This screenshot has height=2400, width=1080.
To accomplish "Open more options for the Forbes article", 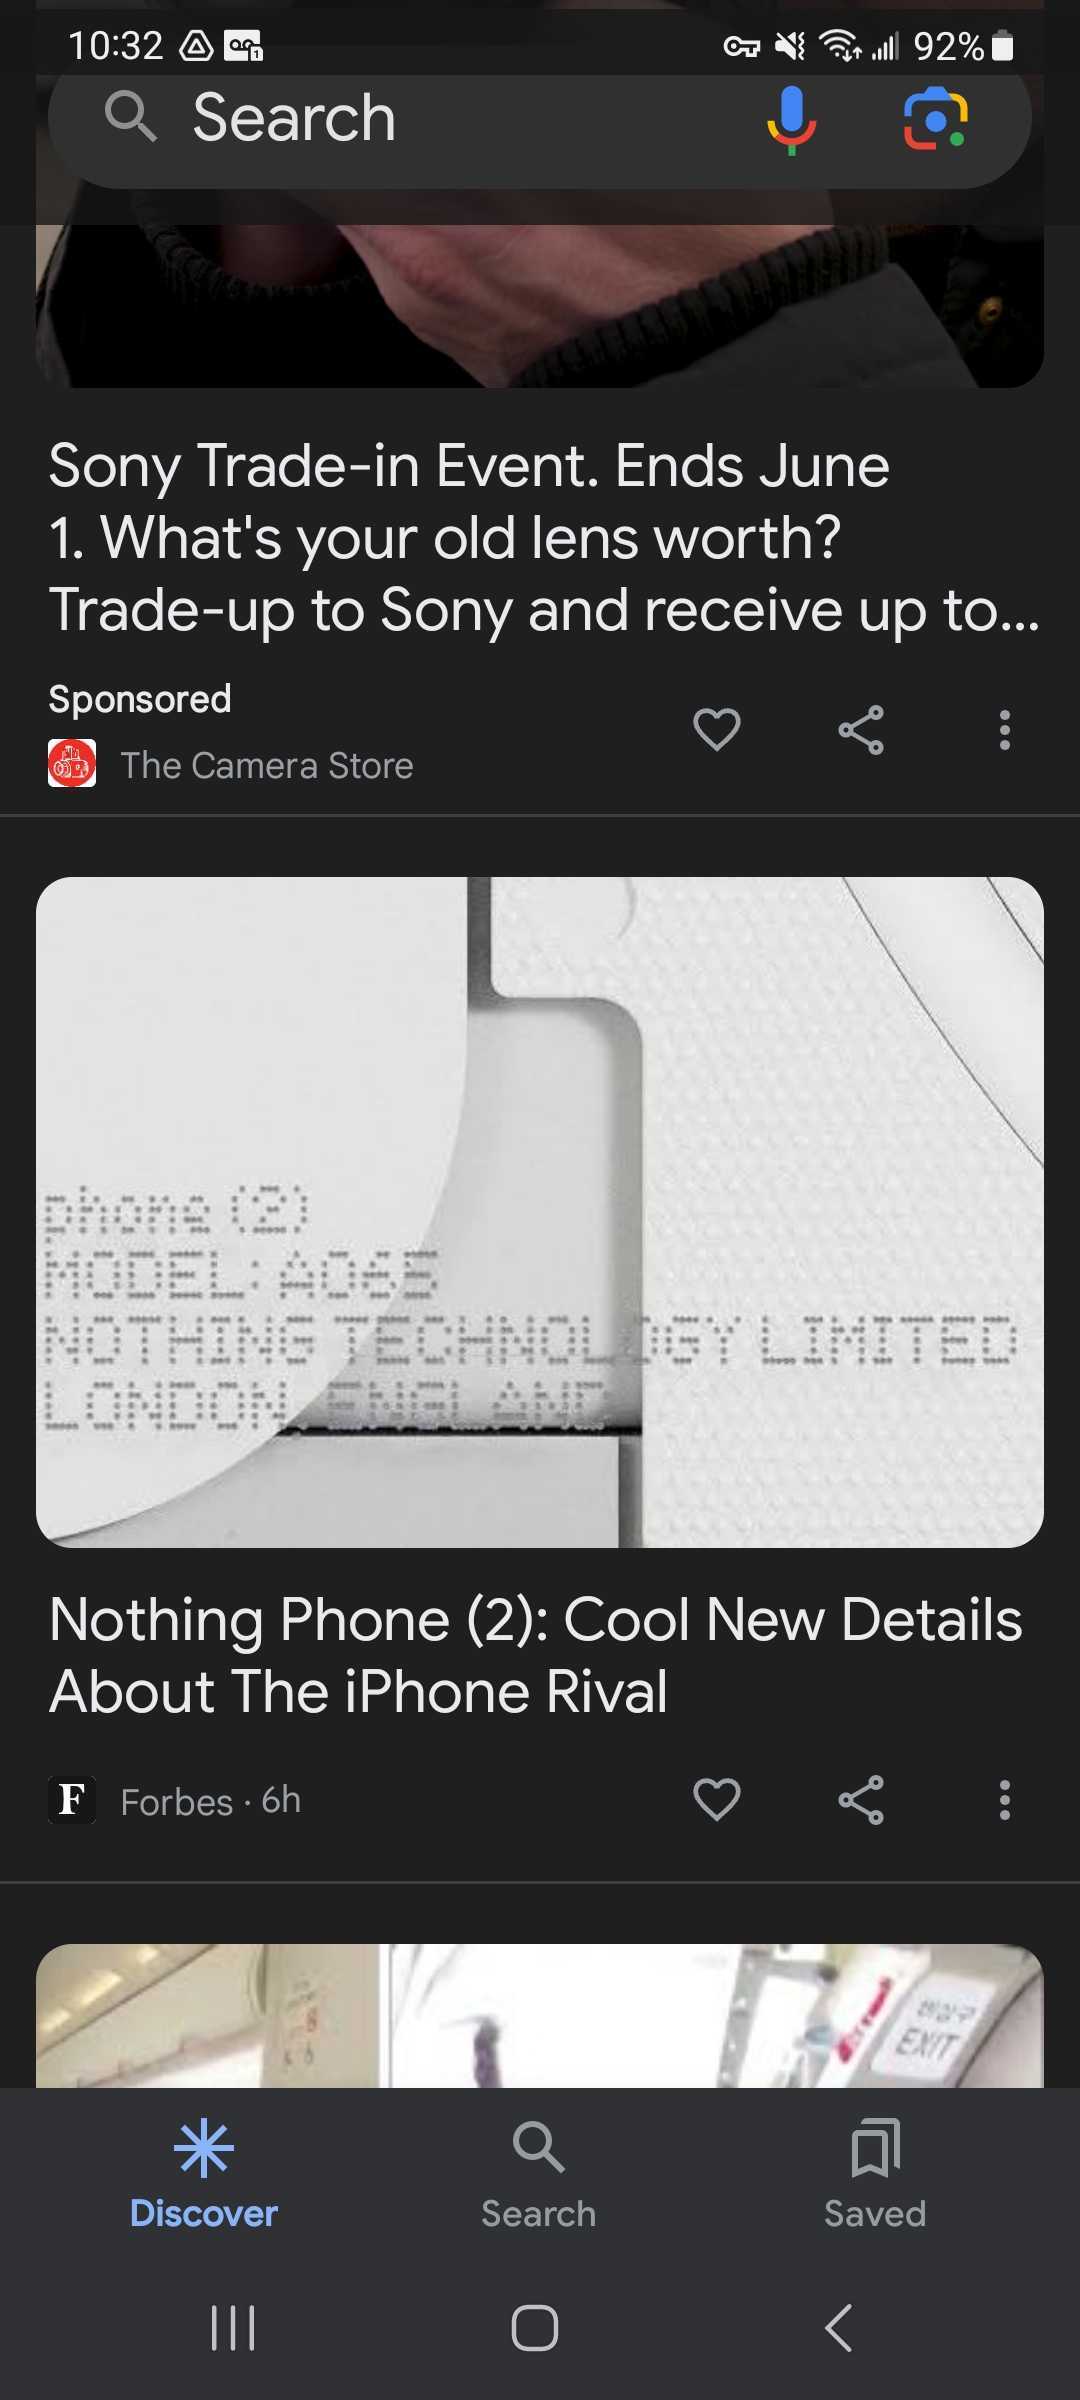I will tap(1005, 1800).
